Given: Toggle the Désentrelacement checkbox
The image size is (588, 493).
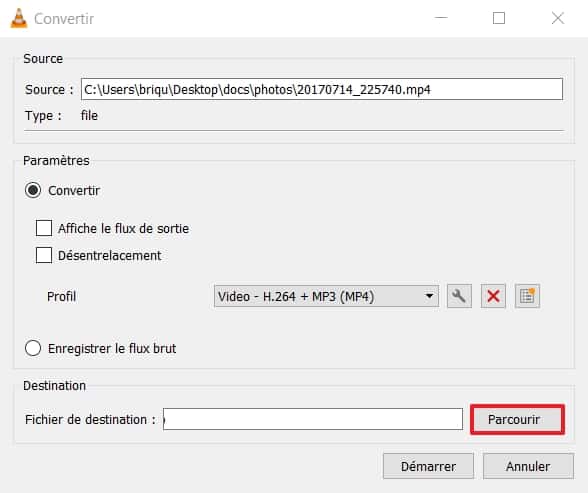Looking at the screenshot, I should pyautogui.click(x=44, y=255).
